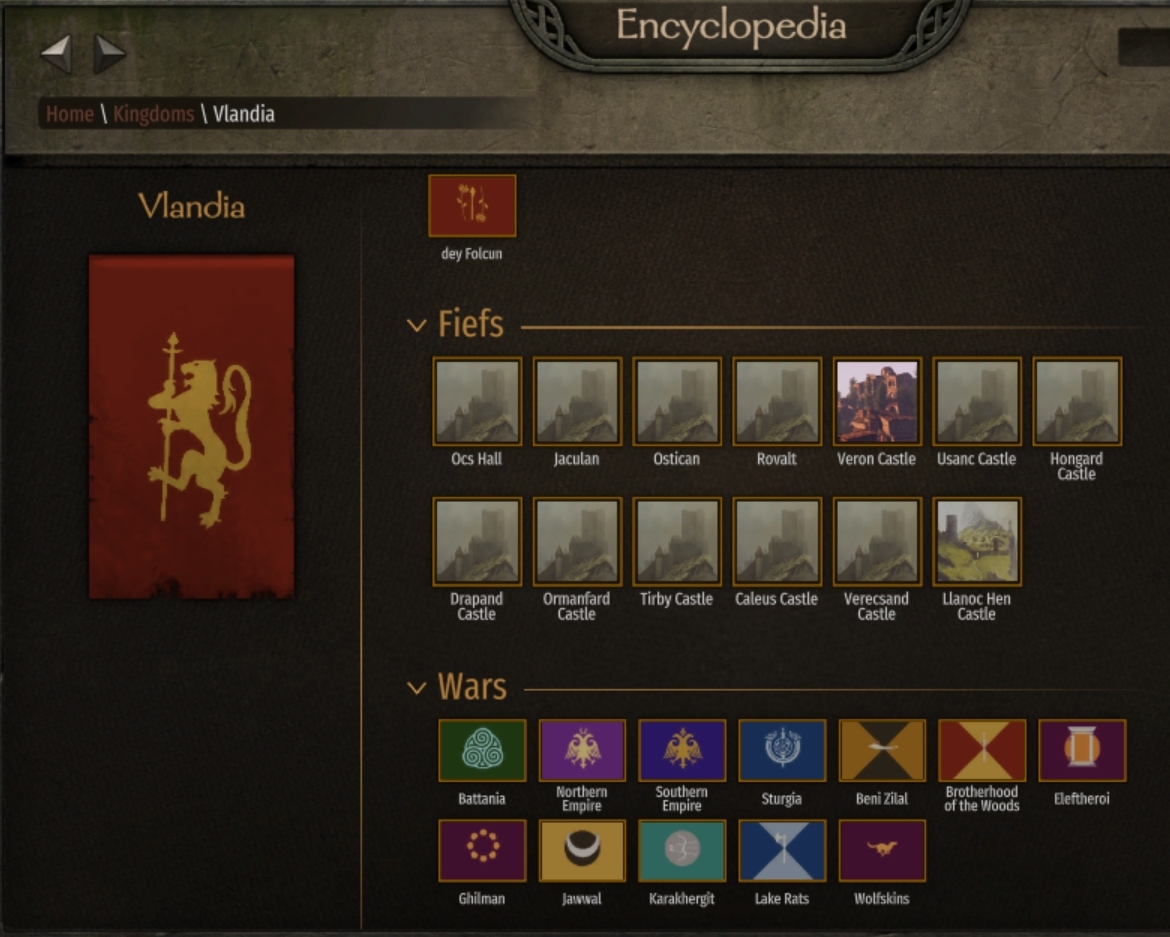This screenshot has height=937, width=1170.
Task: Open the Sturgia banner icon
Action: coord(782,750)
